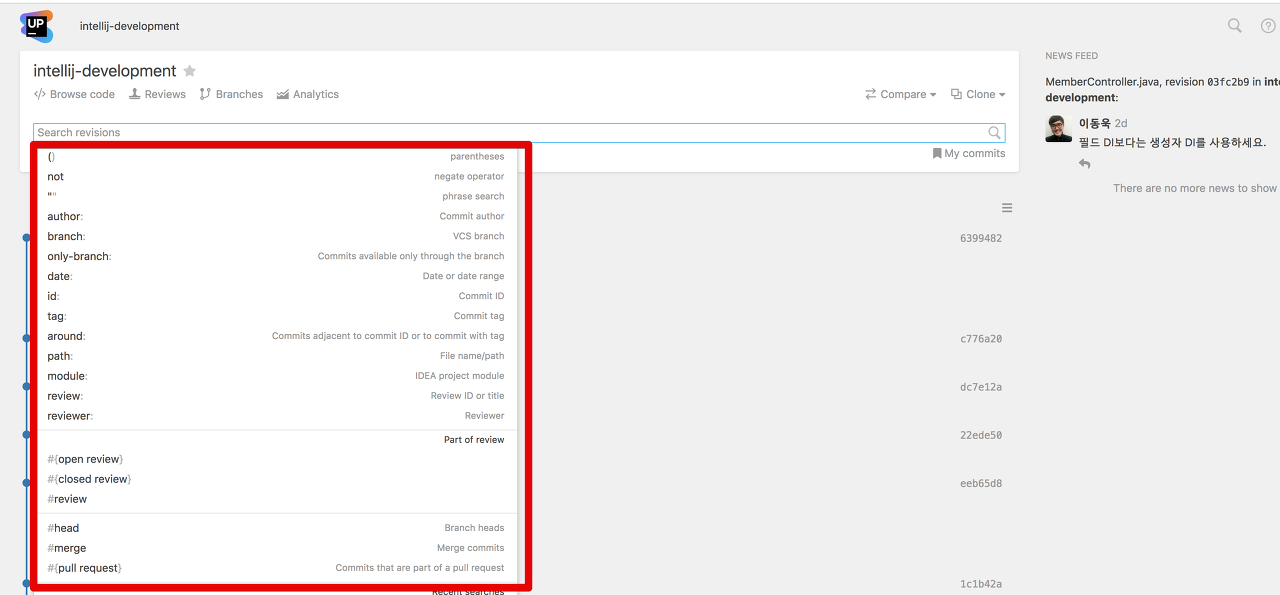
Task: Select '#merge' Merge commits suggestion
Action: click(276, 549)
